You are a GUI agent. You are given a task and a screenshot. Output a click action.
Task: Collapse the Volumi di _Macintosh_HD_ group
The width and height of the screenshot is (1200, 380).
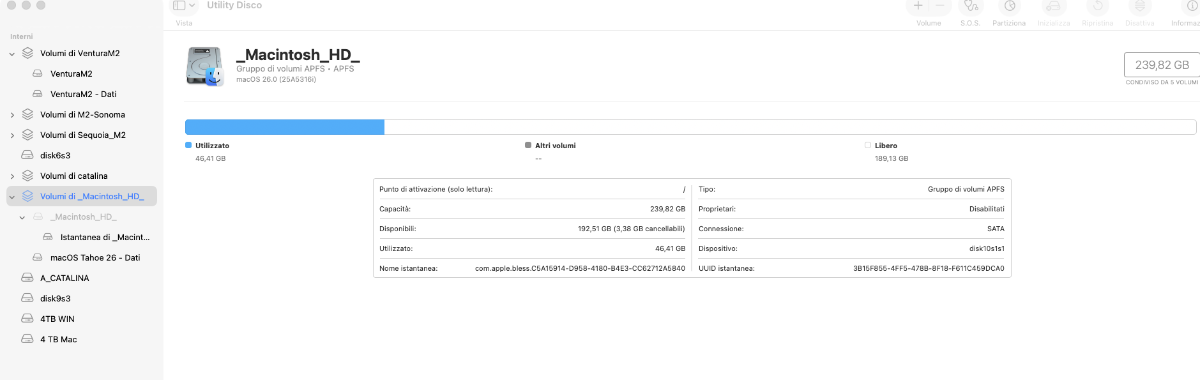pyautogui.click(x=12, y=196)
